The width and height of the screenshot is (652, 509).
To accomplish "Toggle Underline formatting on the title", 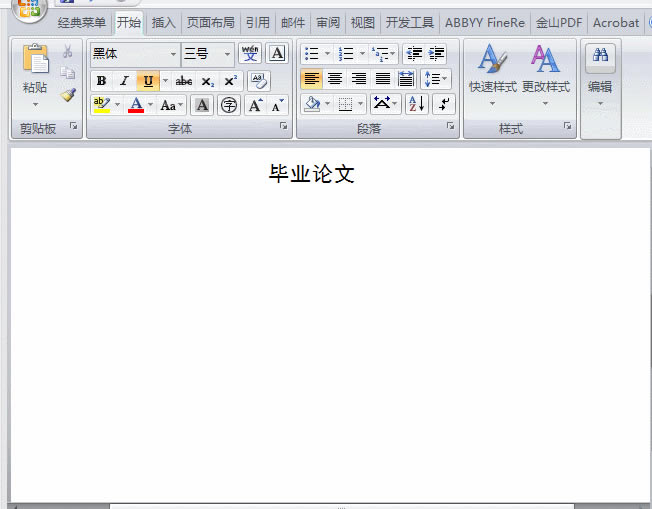I will [148, 81].
